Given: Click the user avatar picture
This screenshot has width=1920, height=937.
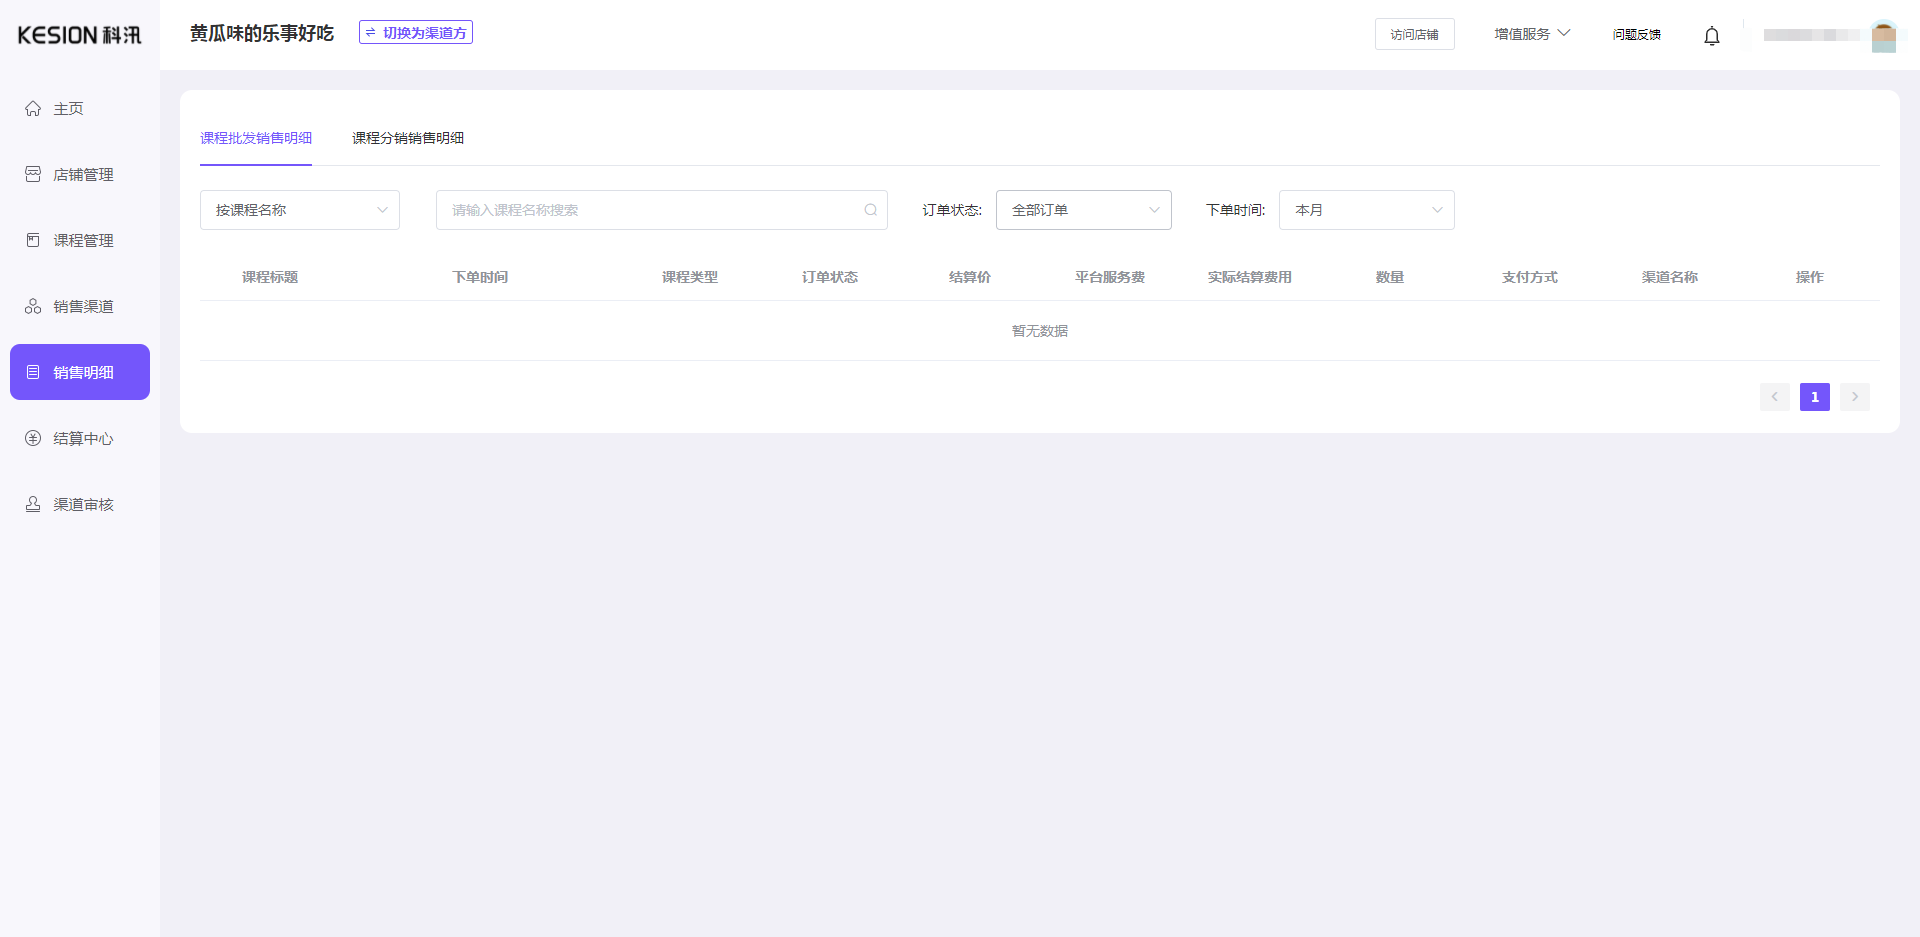Looking at the screenshot, I should coord(1883,36).
